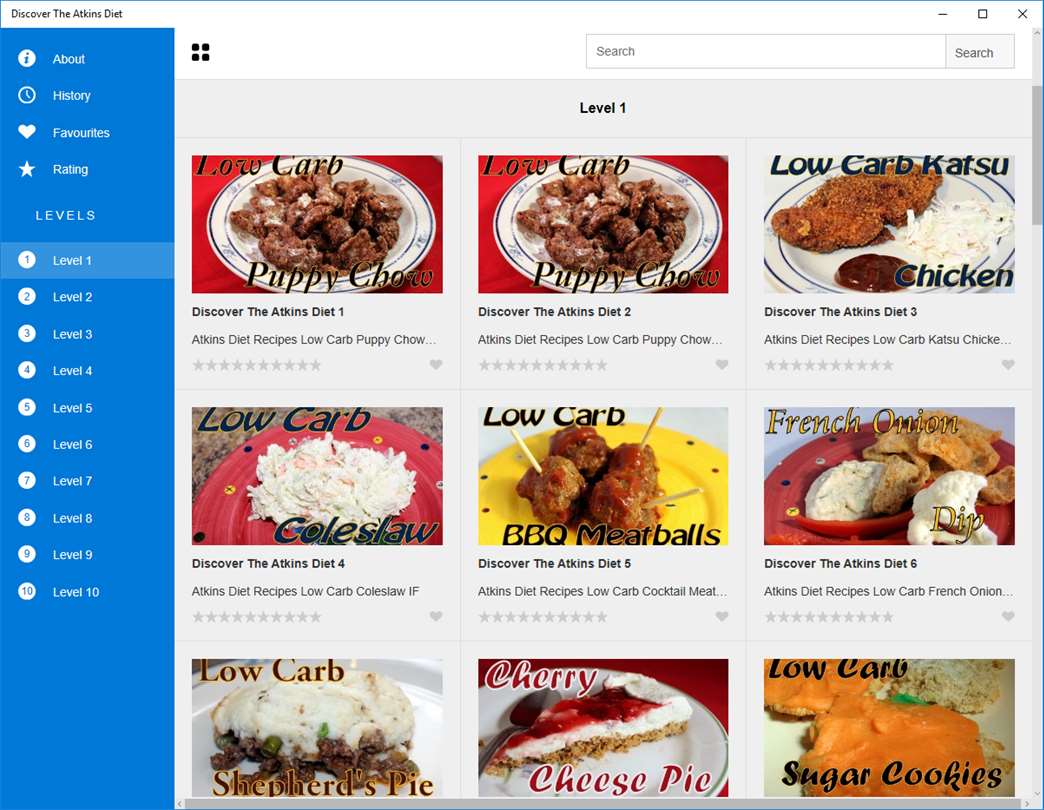Favourite Discover The Atkins Diet 6 heart

click(1008, 616)
